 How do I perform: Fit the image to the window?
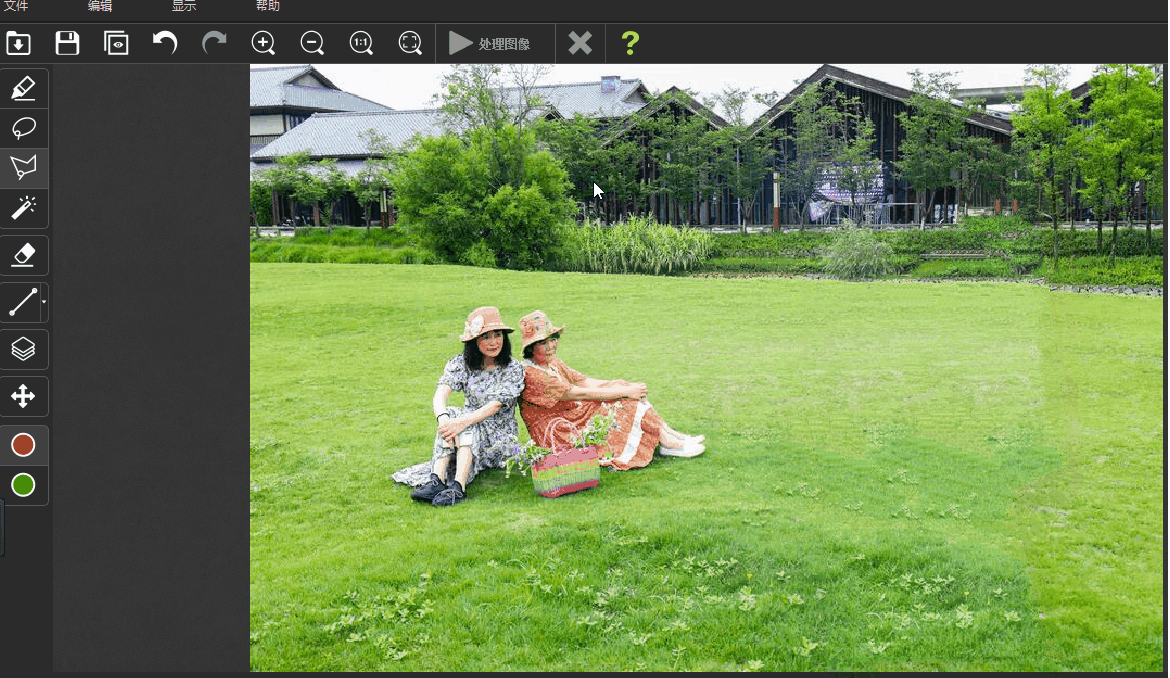click(410, 43)
